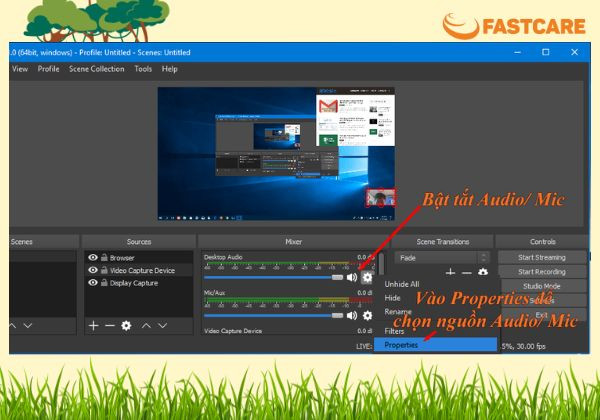Open Desktop Audio gear settings
The height and width of the screenshot is (420, 600).
[x=367, y=277]
